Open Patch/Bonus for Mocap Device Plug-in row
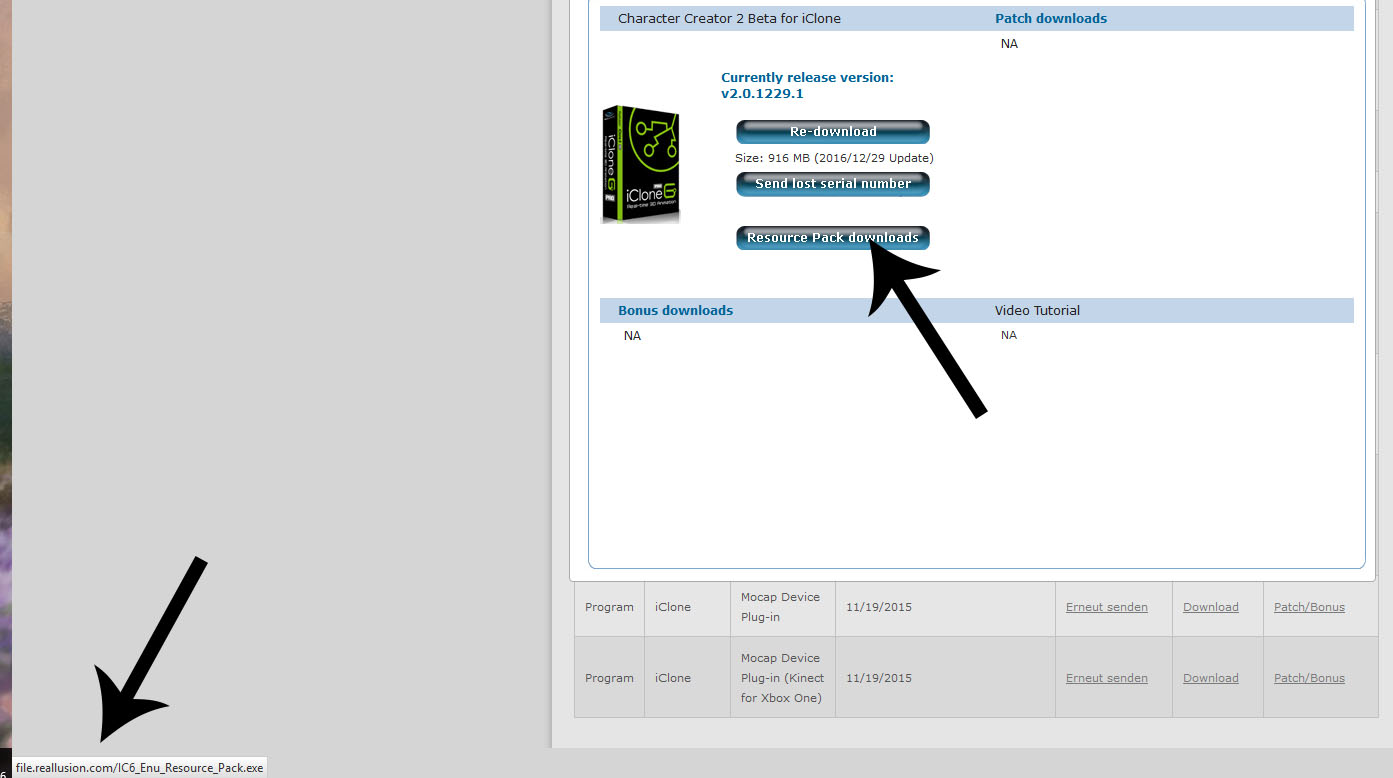The height and width of the screenshot is (778, 1393). pos(1309,607)
